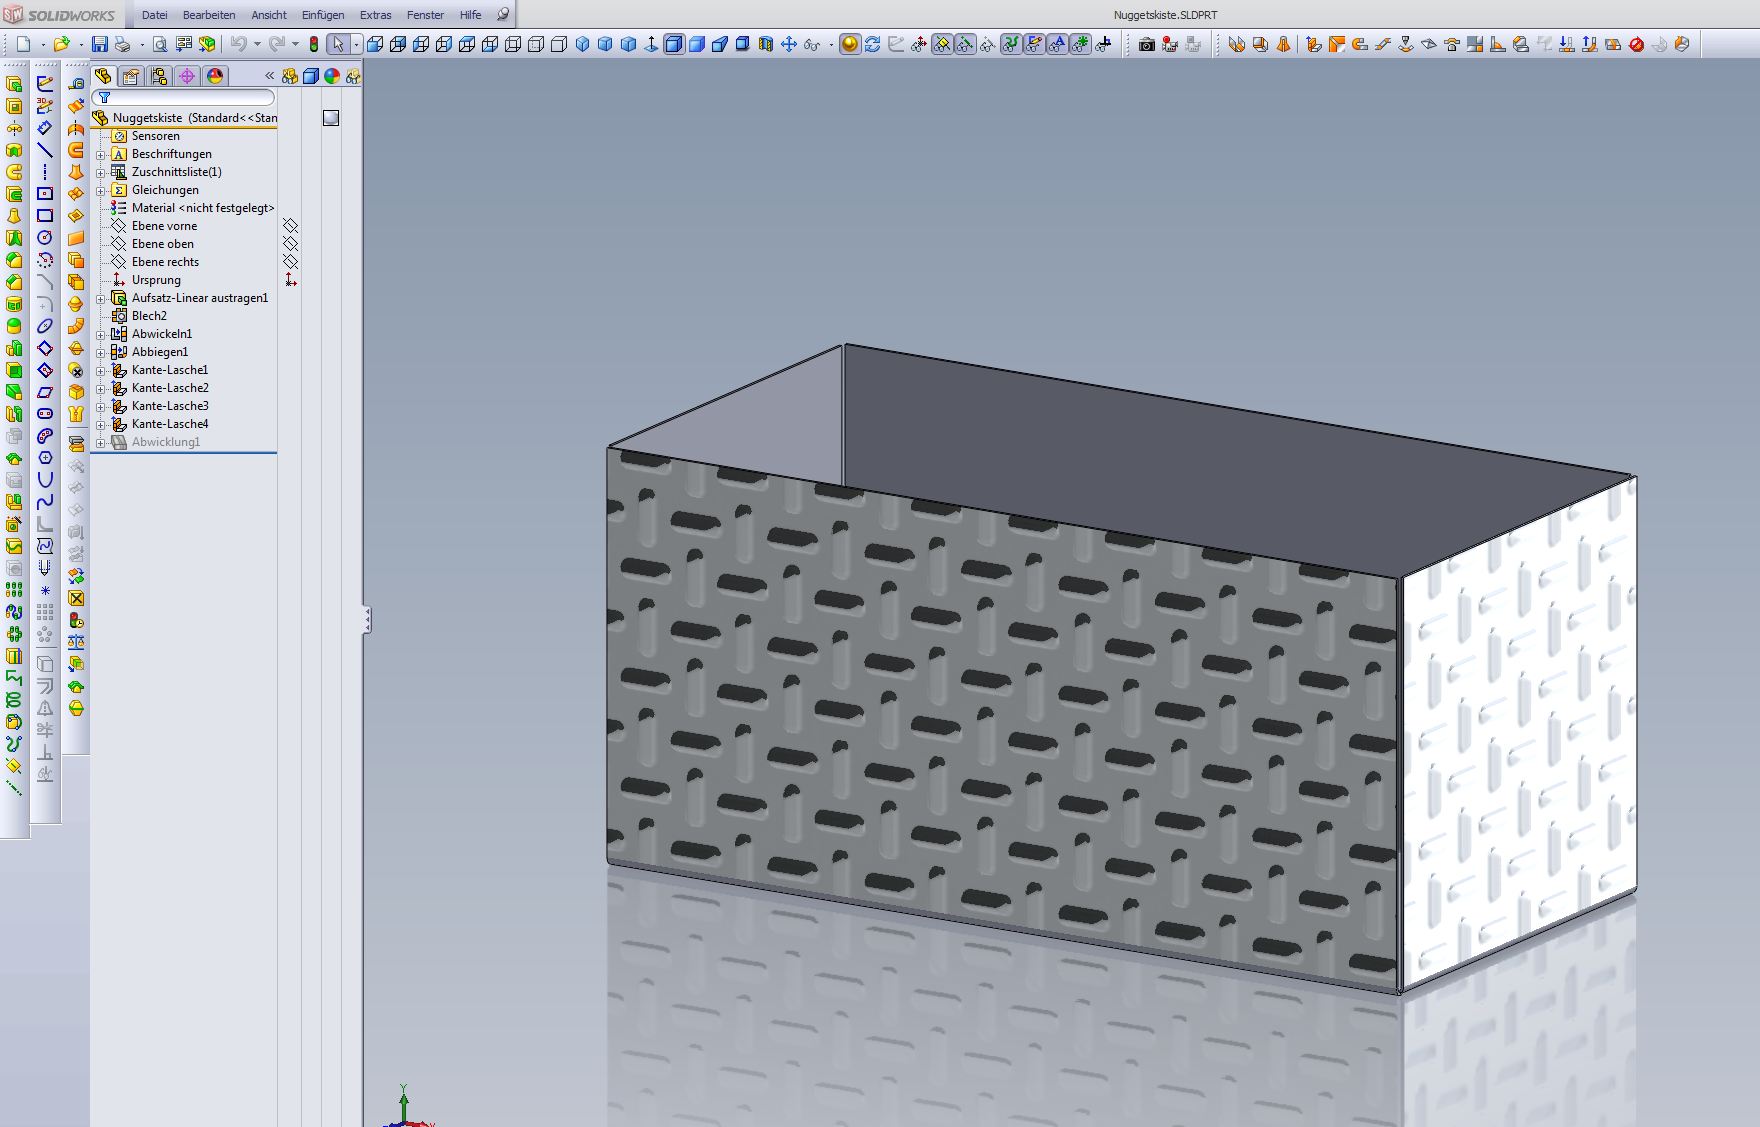
Task: Open the selection tool dropdown arrow
Action: point(356,44)
